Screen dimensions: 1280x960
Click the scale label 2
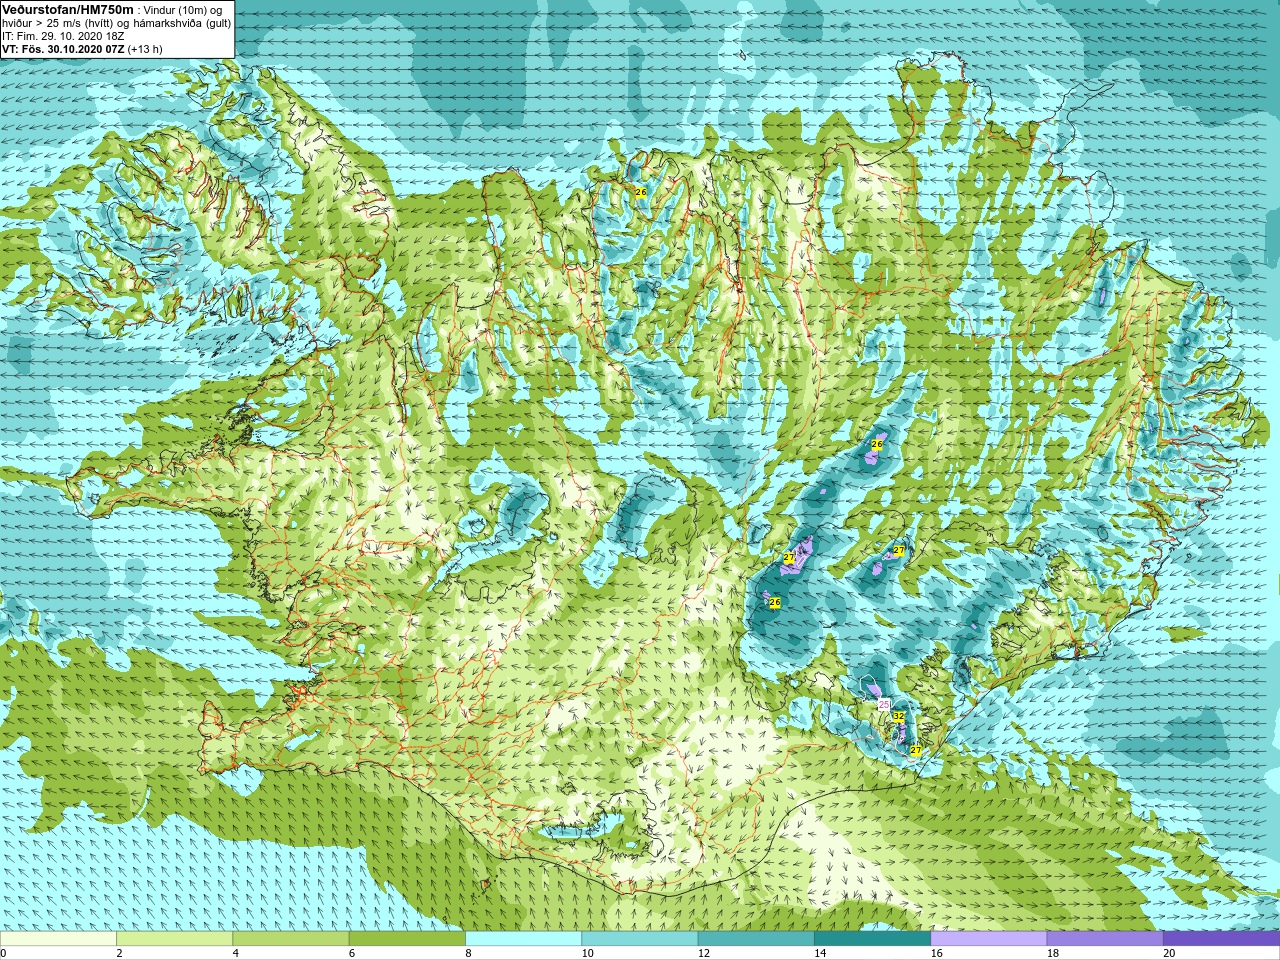119,953
